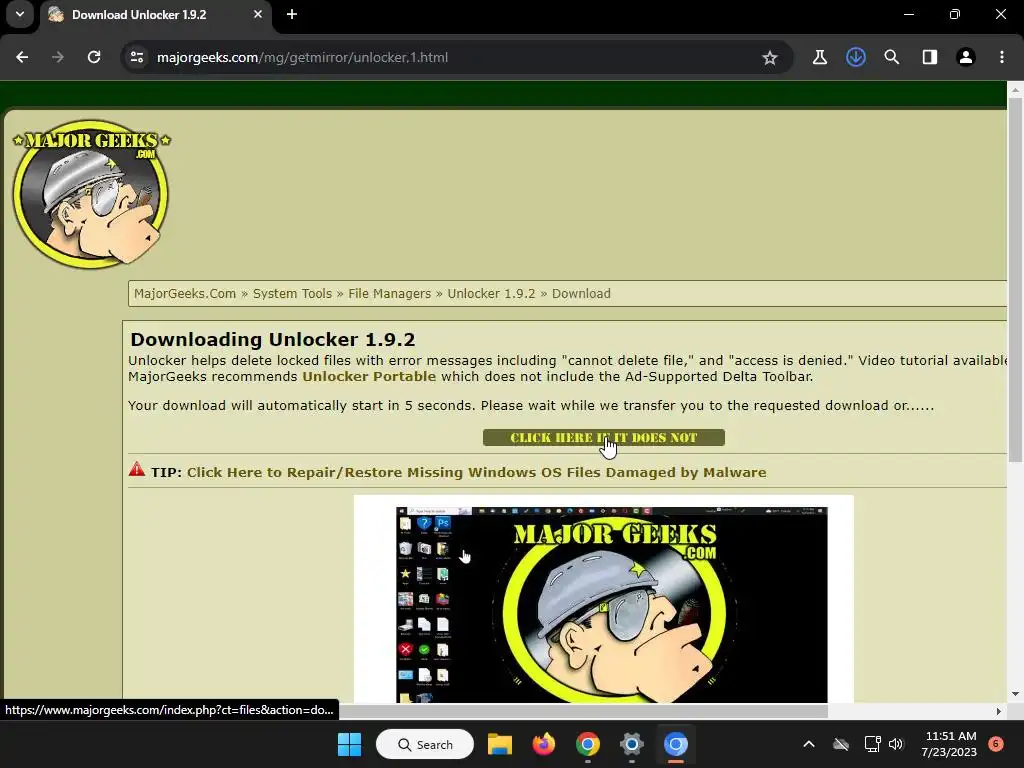View site information icon in address bar
The width and height of the screenshot is (1024, 768).
click(136, 57)
